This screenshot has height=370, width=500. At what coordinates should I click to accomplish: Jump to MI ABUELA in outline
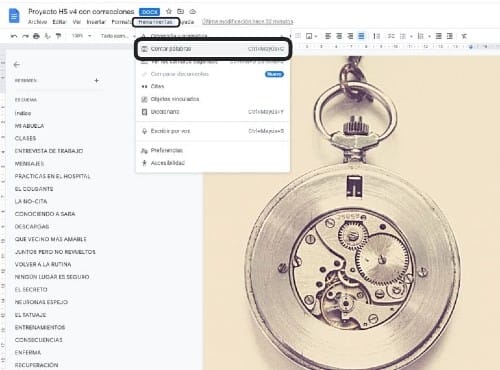(29, 126)
